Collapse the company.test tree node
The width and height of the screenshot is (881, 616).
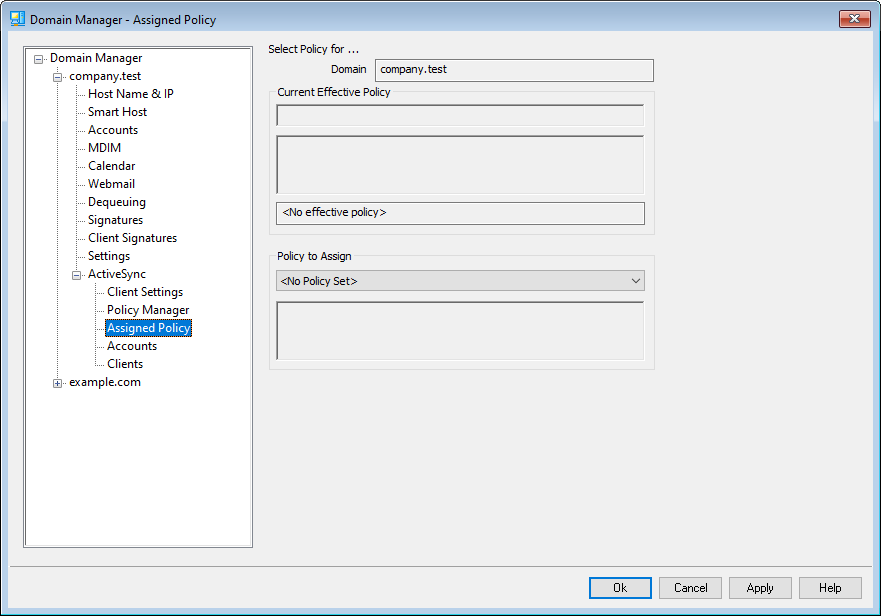[x=58, y=77]
